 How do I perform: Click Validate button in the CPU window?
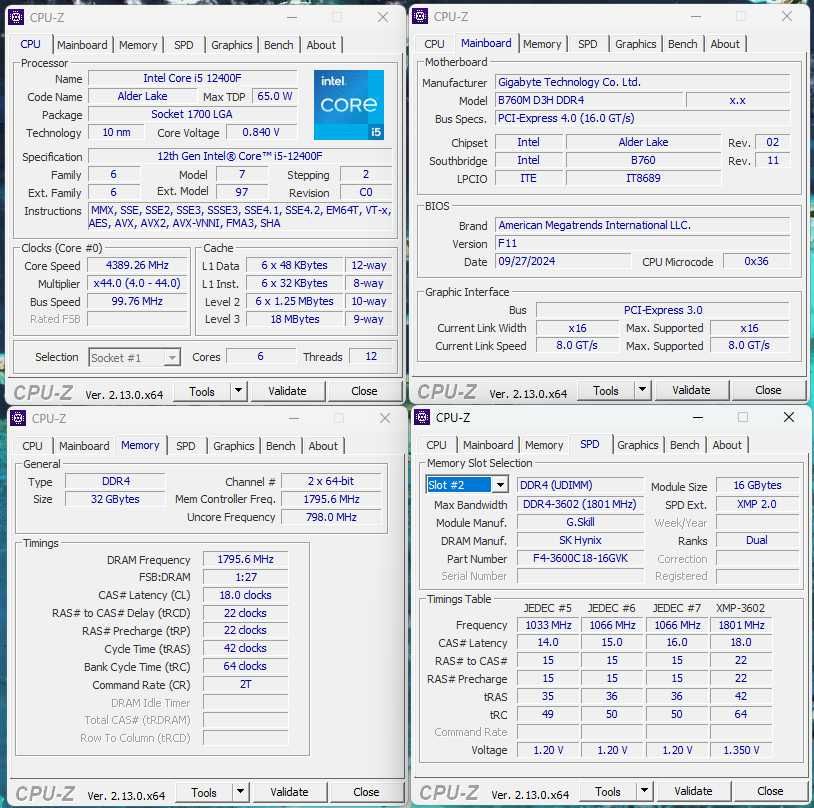point(288,391)
